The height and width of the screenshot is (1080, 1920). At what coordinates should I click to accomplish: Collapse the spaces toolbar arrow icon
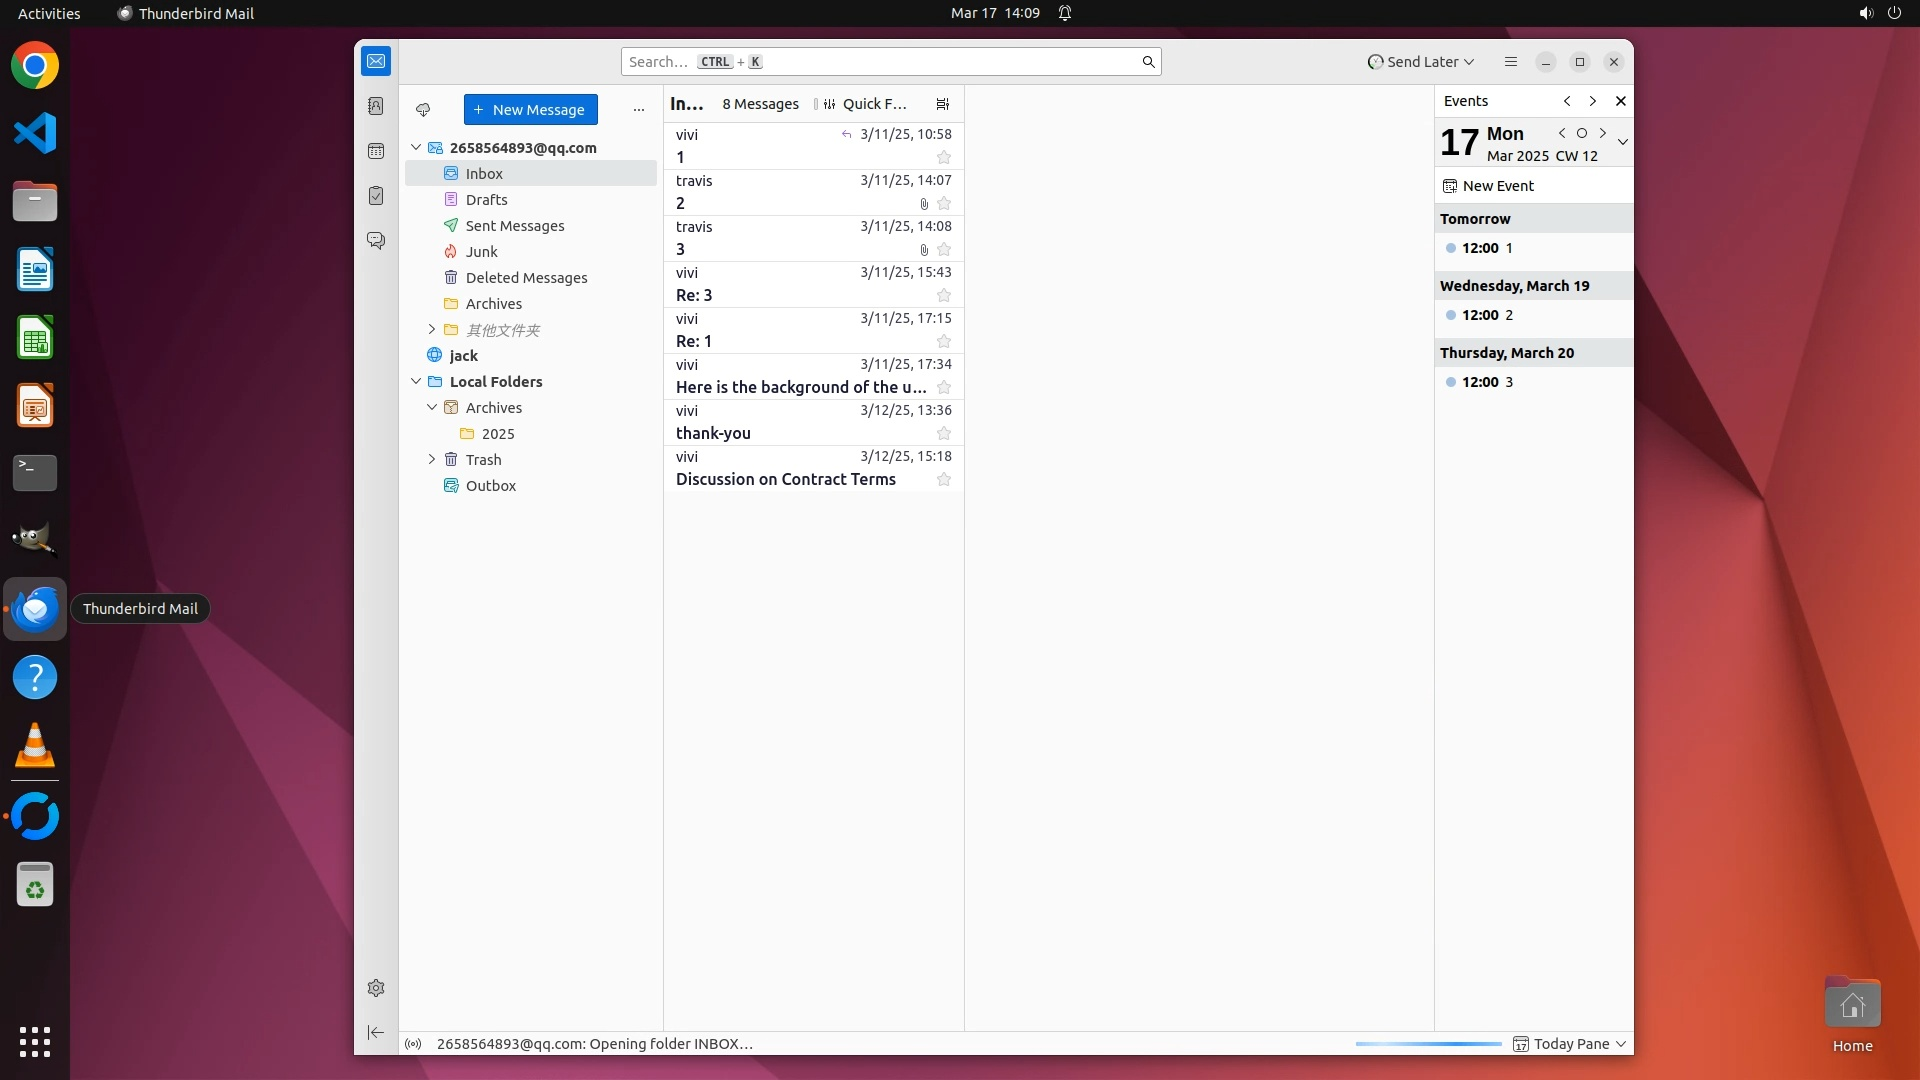click(376, 1032)
